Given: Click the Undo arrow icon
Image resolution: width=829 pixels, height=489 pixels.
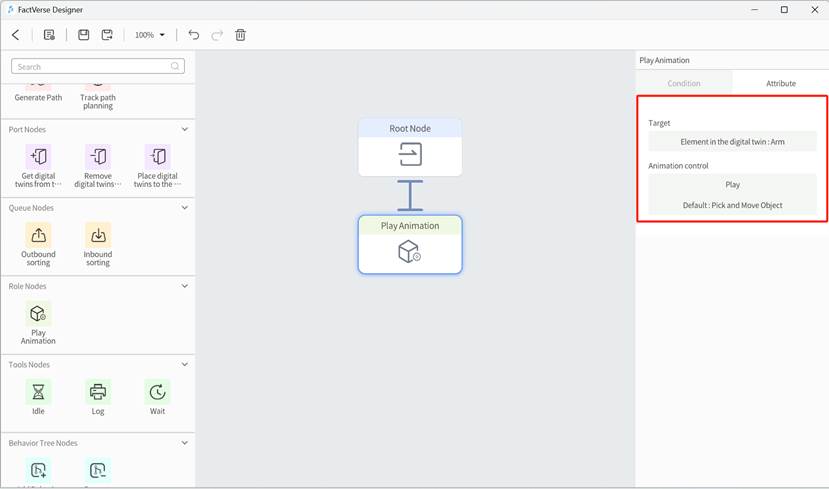Looking at the screenshot, I should [194, 35].
